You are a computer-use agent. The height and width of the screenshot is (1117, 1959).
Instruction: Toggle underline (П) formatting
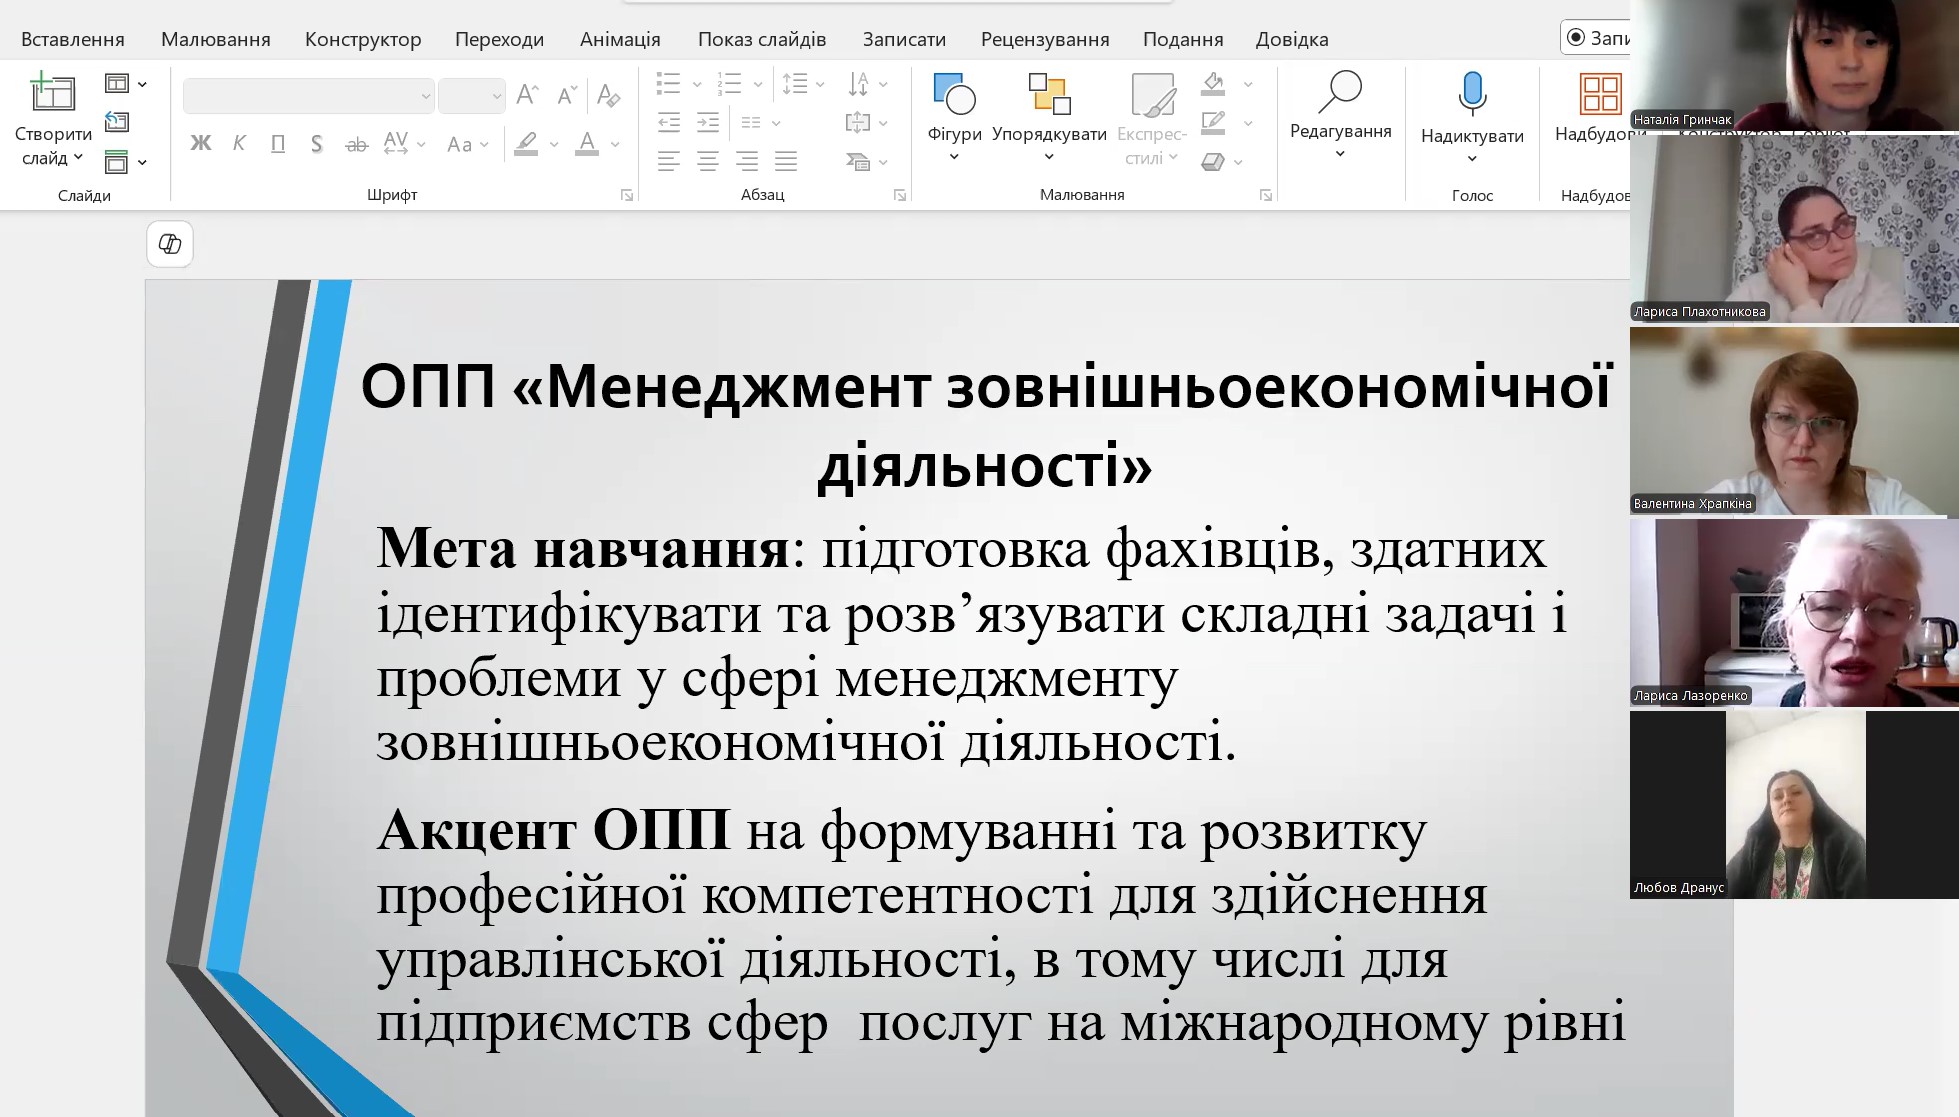pos(278,144)
